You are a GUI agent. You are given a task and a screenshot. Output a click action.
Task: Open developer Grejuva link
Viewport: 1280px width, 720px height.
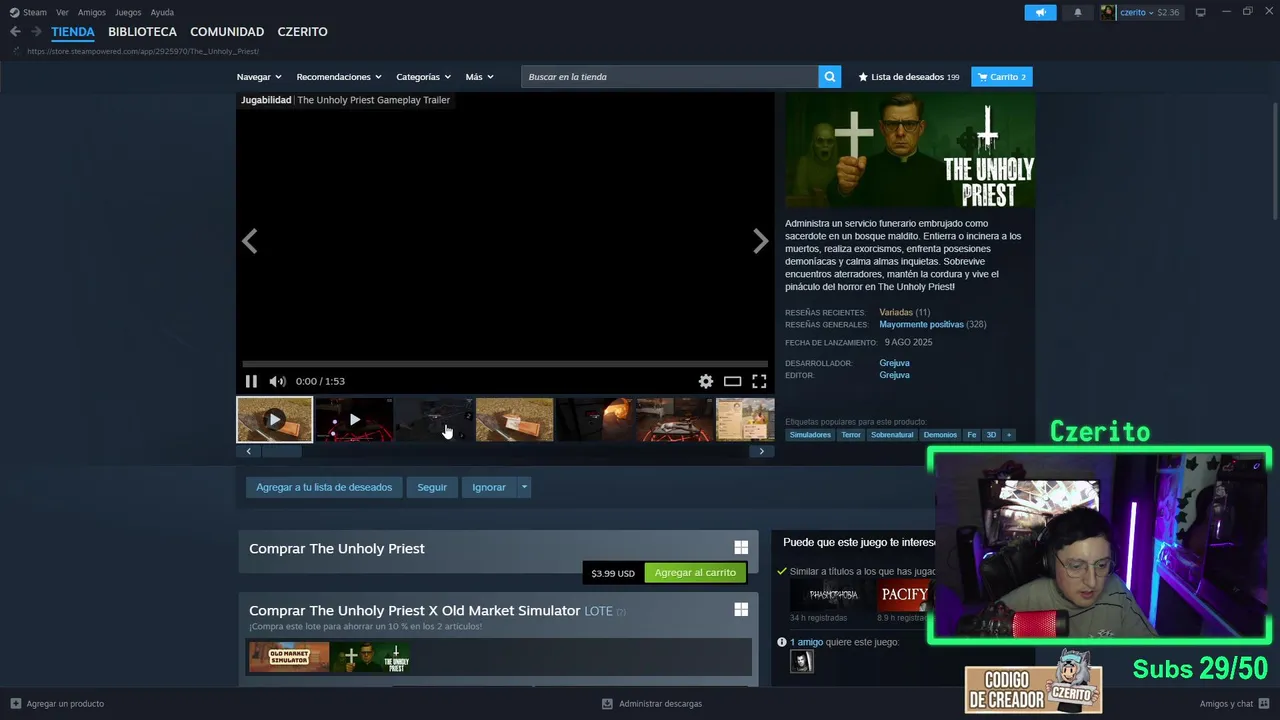(894, 363)
